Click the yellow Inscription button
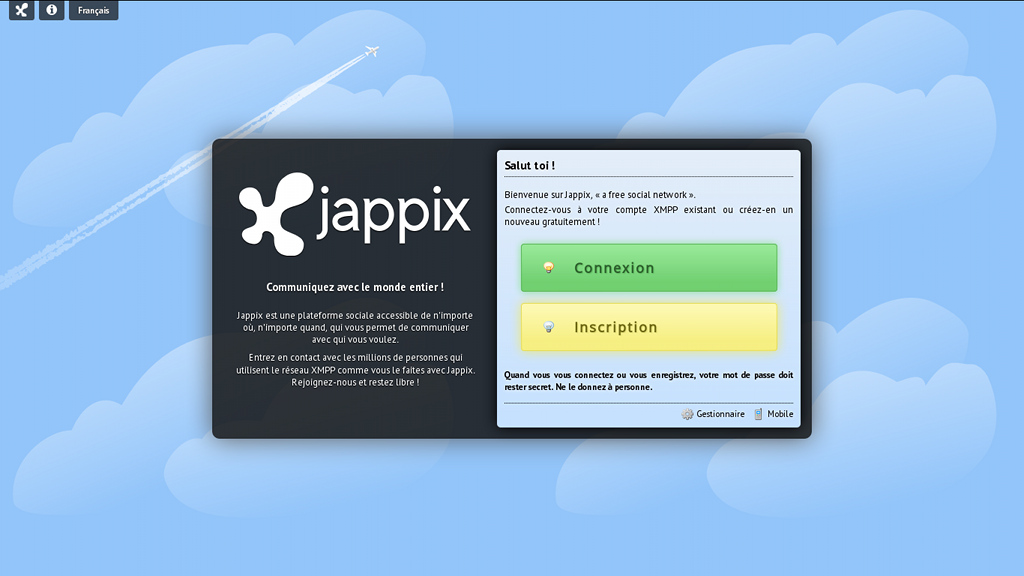The image size is (1024, 576). point(649,327)
